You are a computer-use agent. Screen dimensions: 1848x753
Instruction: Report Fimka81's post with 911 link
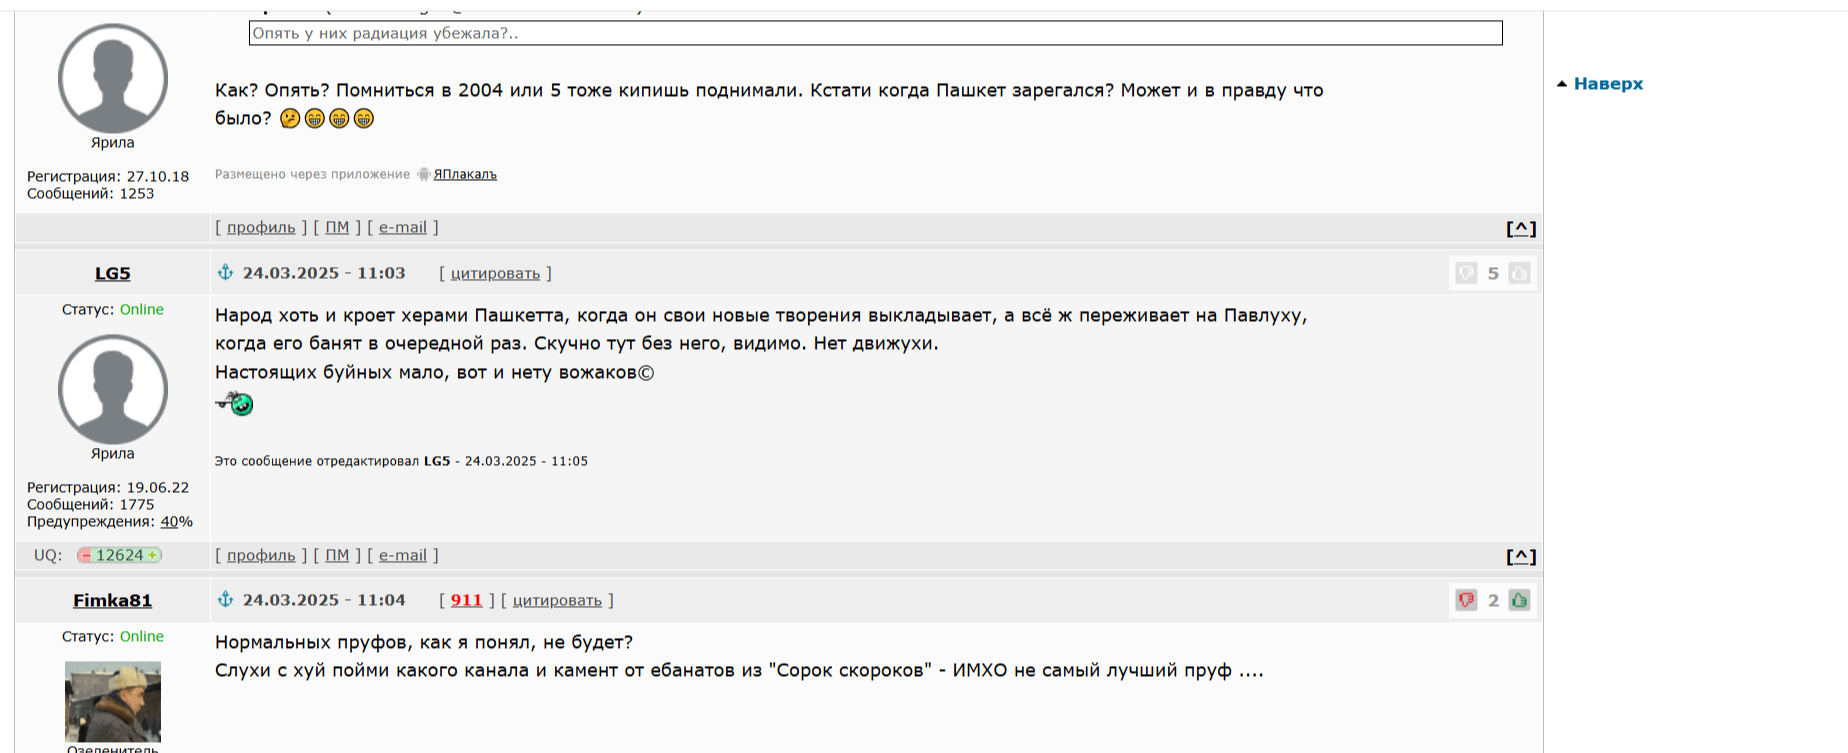(x=466, y=600)
